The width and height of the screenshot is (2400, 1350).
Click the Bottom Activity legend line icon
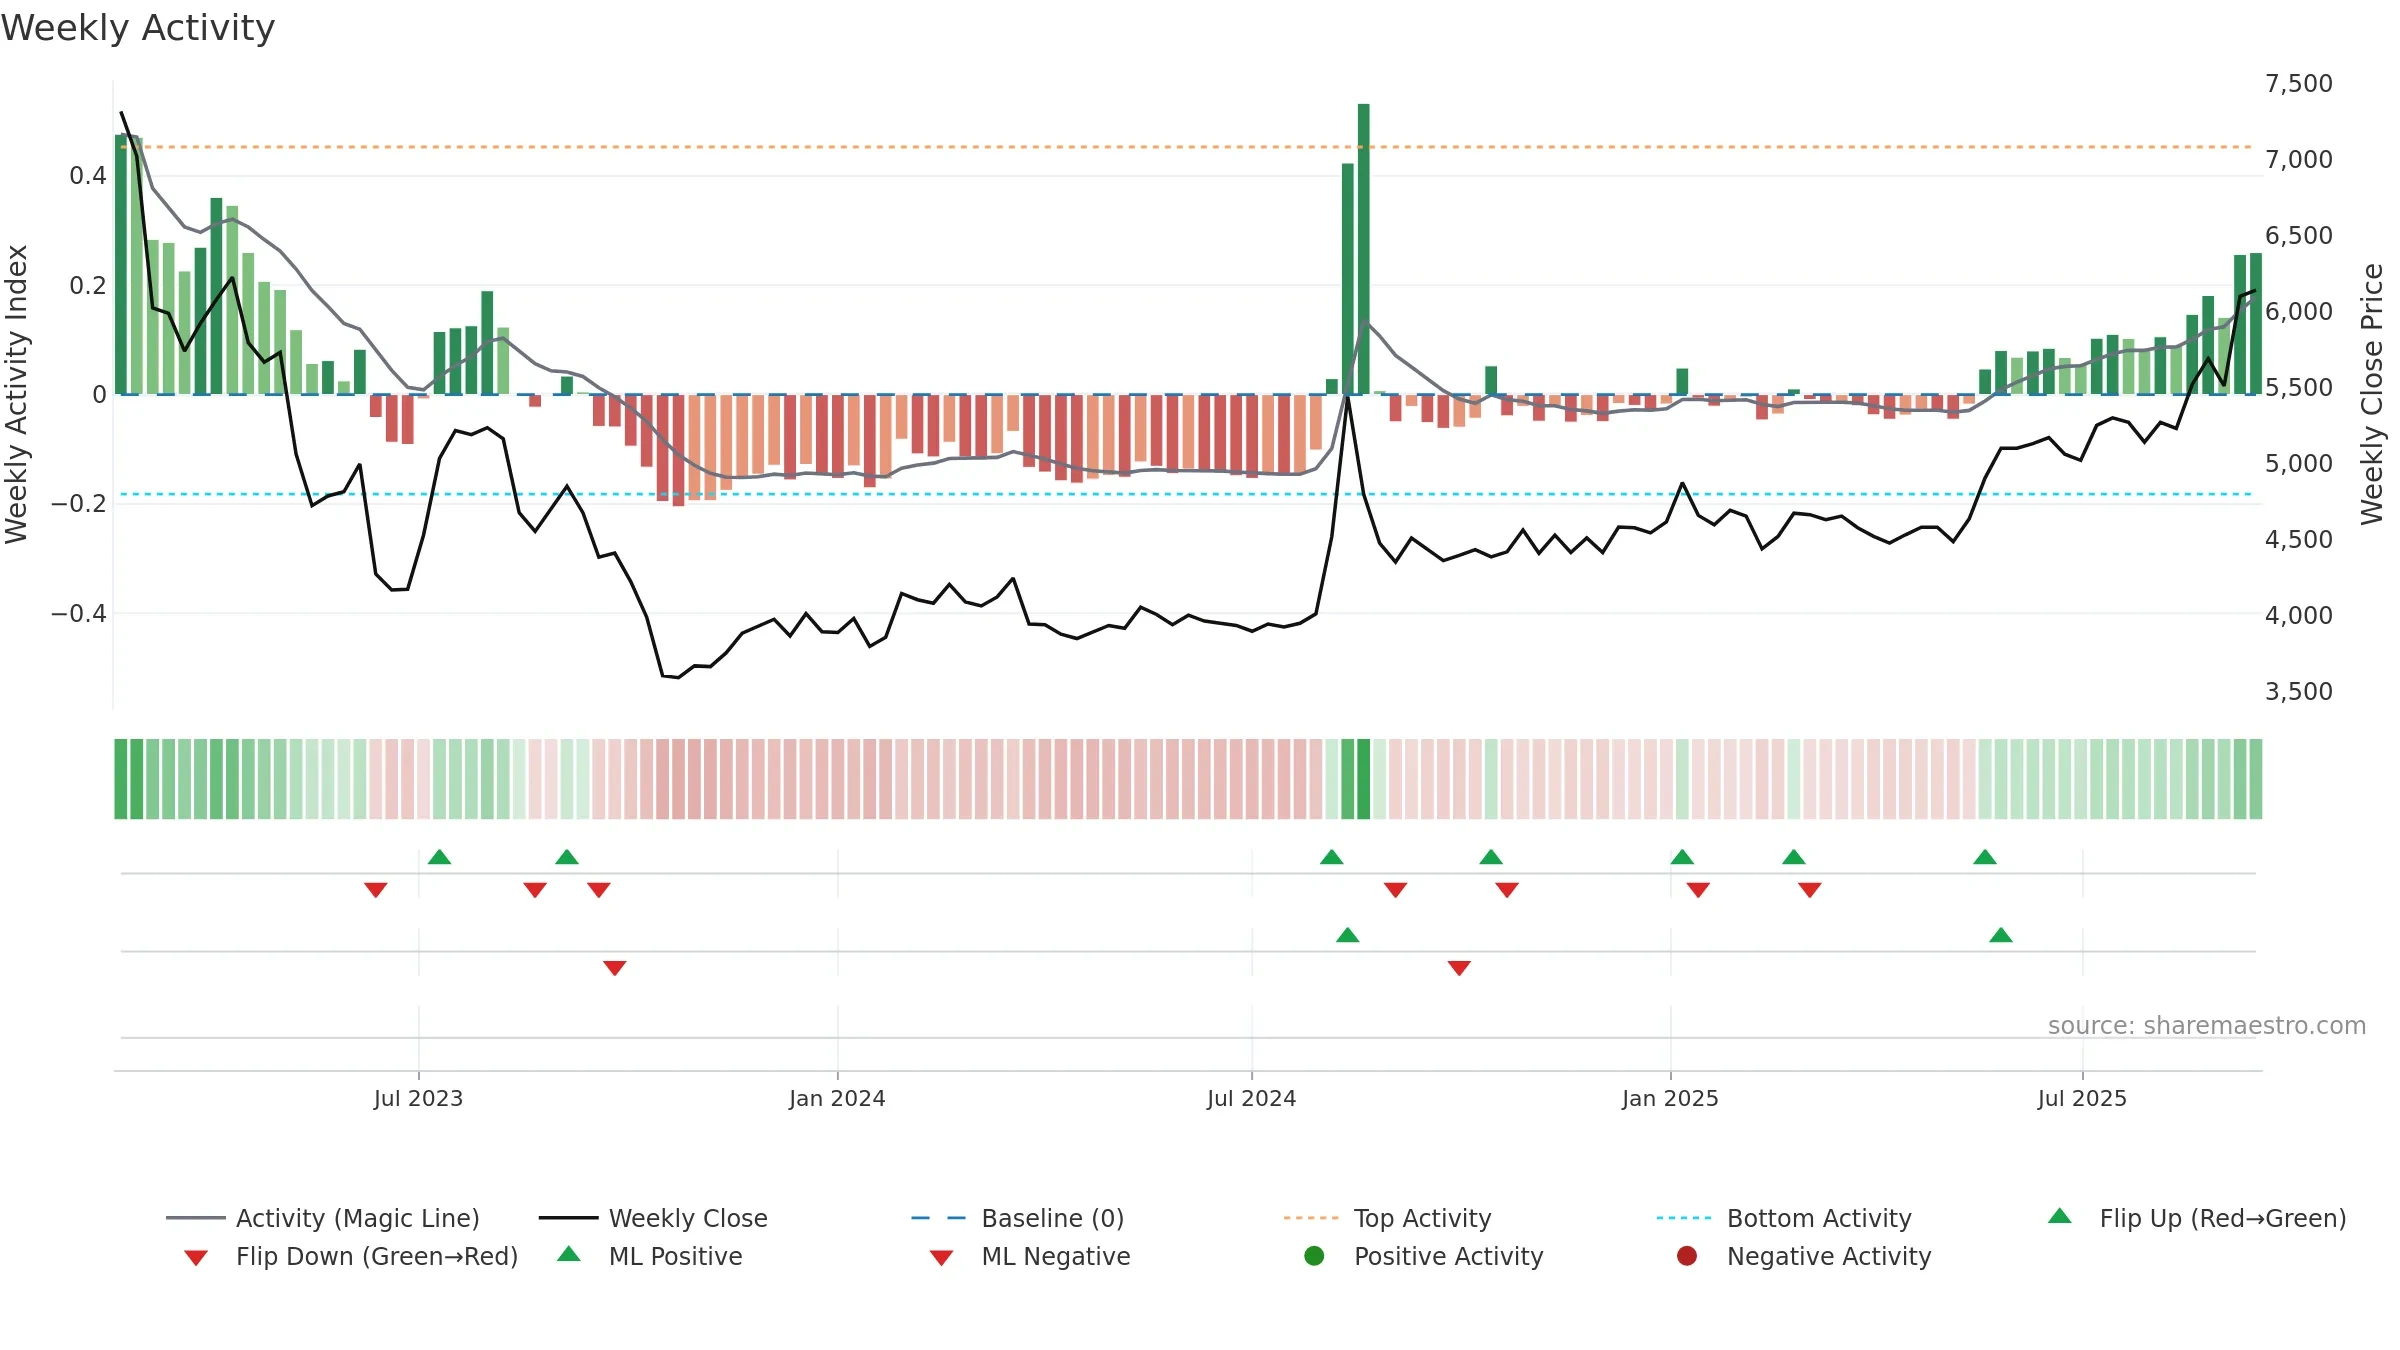click(x=1684, y=1218)
